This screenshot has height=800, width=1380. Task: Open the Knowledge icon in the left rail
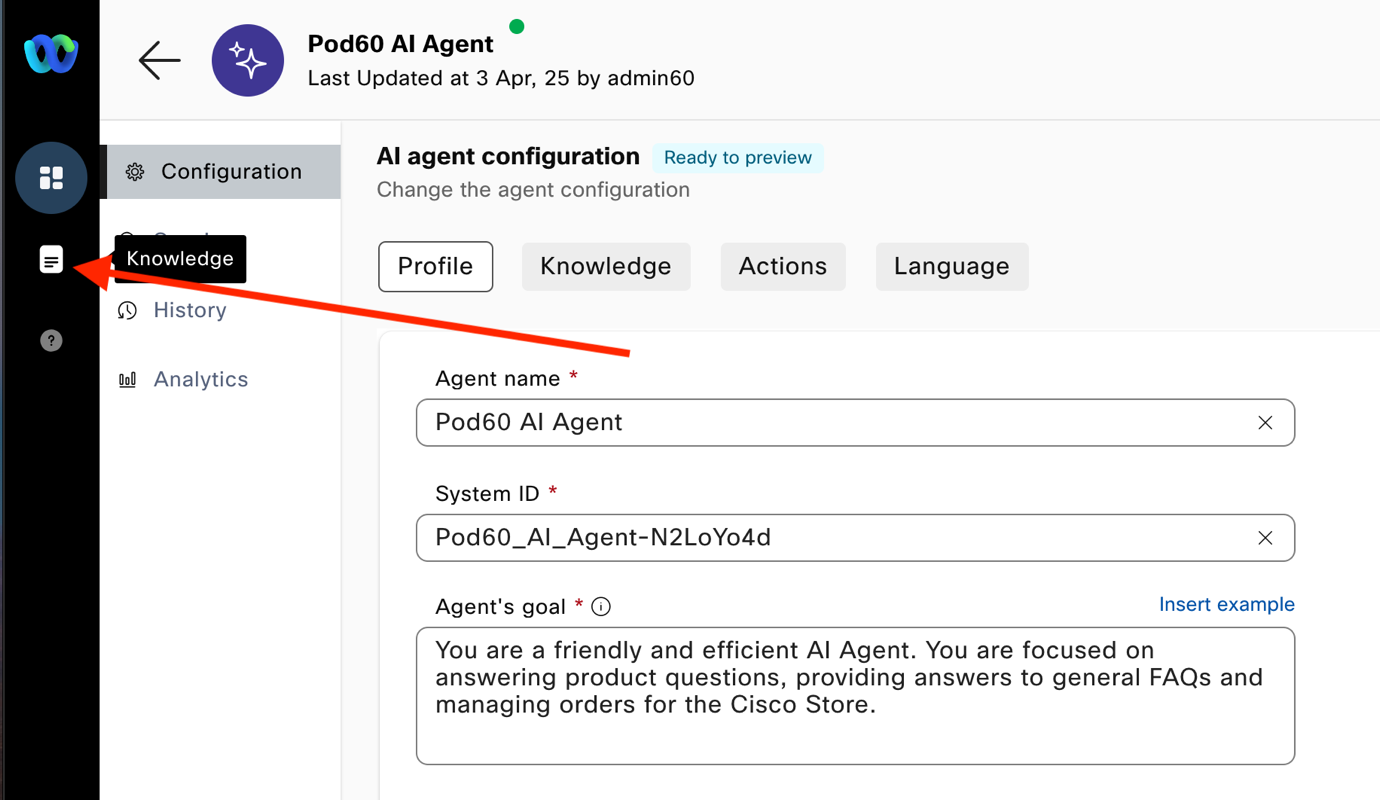tap(51, 260)
